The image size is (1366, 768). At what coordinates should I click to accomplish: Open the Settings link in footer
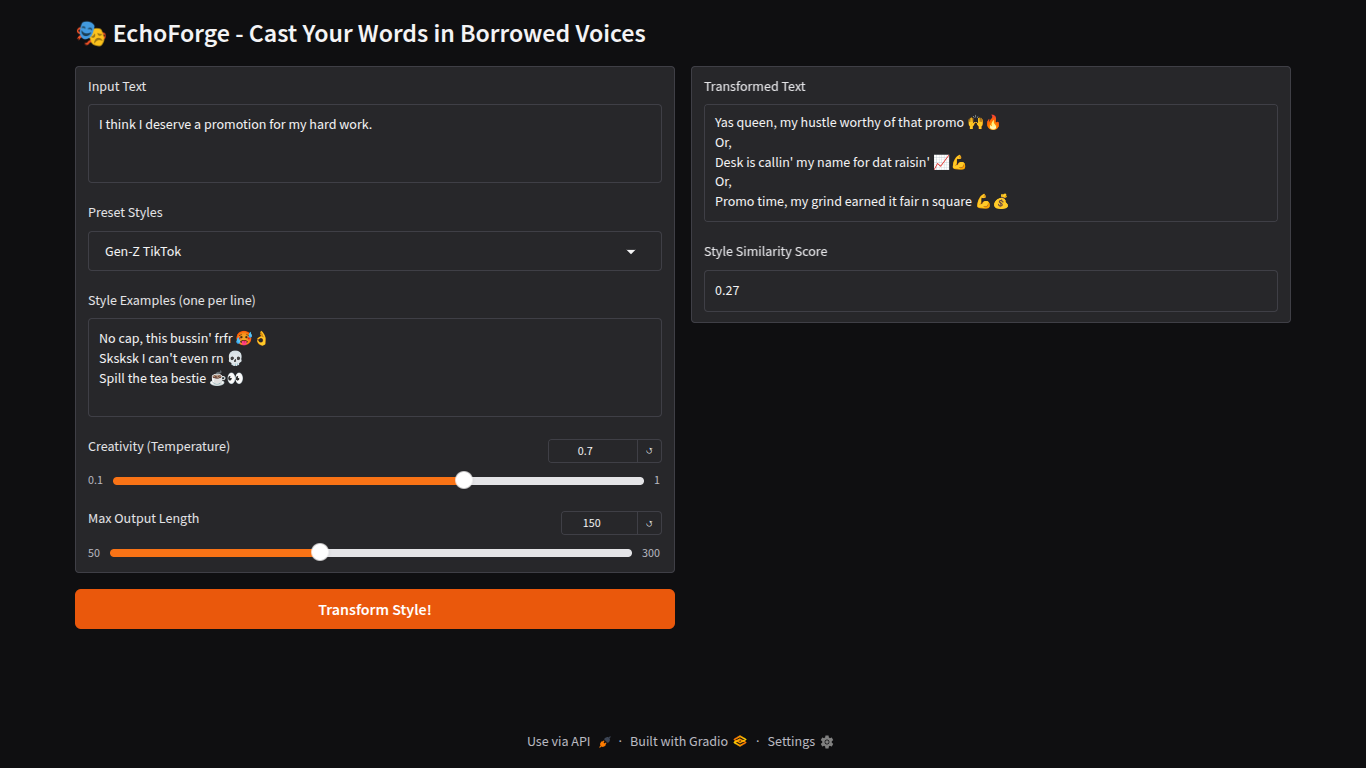pyautogui.click(x=791, y=742)
